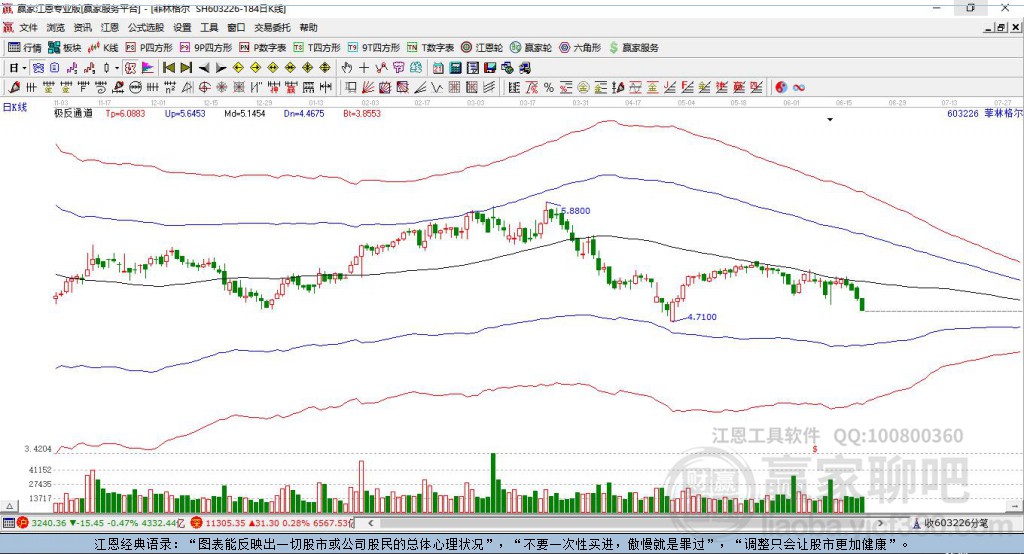Select the golden 金 ratio lines tool
Viewport: 1024px width, 554px height.
(601, 87)
